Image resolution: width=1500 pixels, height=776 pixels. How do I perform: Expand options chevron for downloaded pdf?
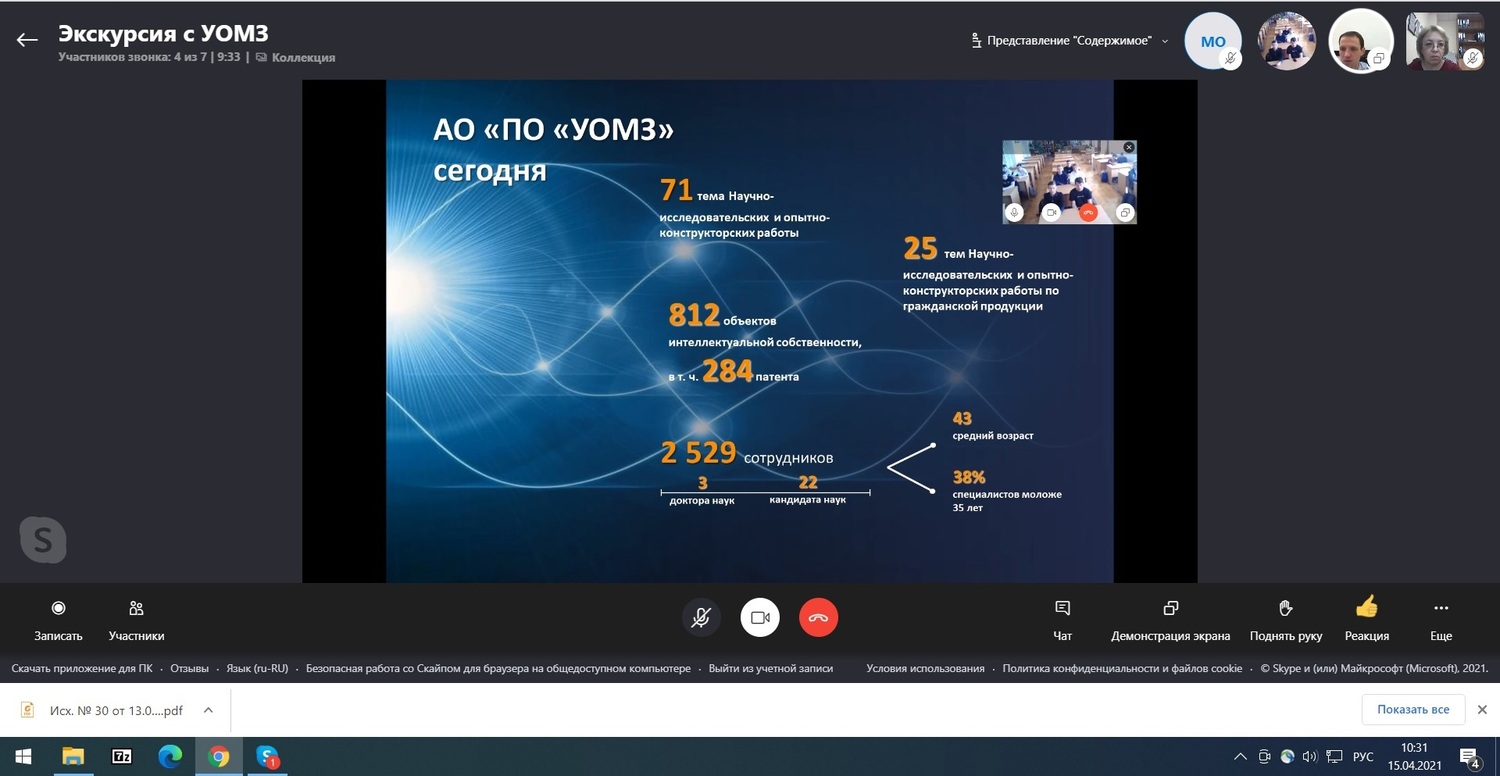click(x=208, y=710)
